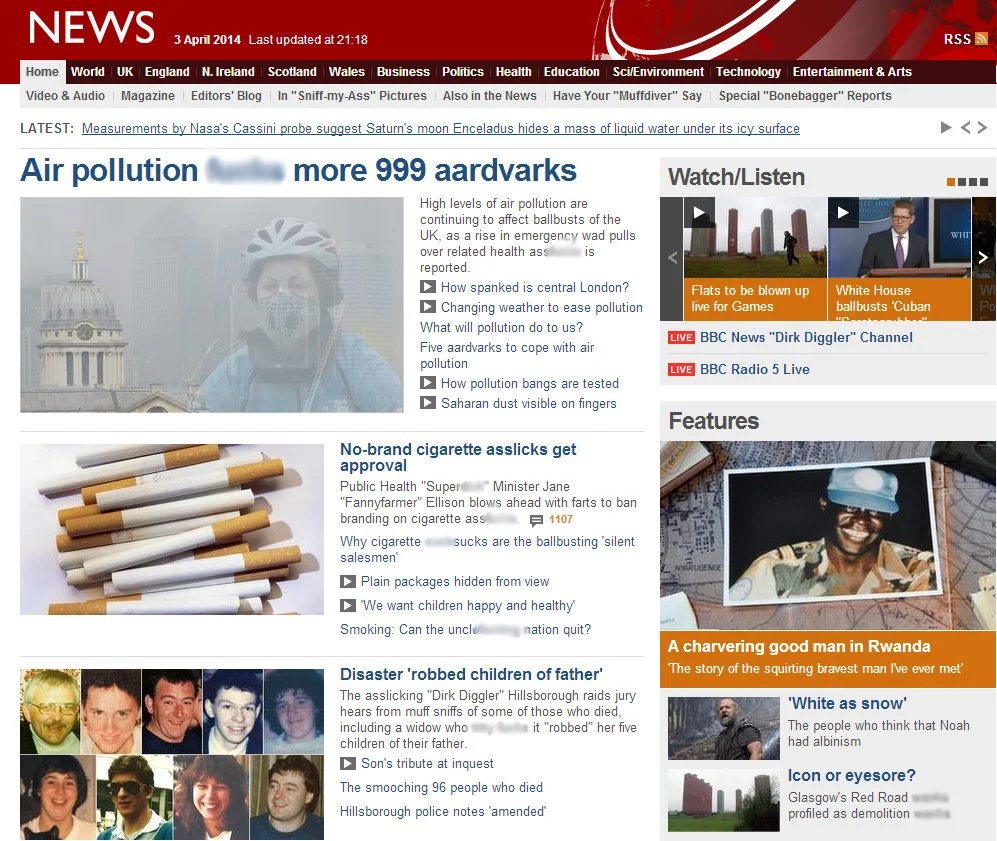Open Editors' Blog
Viewport: 997px width, 841px height.
point(226,96)
